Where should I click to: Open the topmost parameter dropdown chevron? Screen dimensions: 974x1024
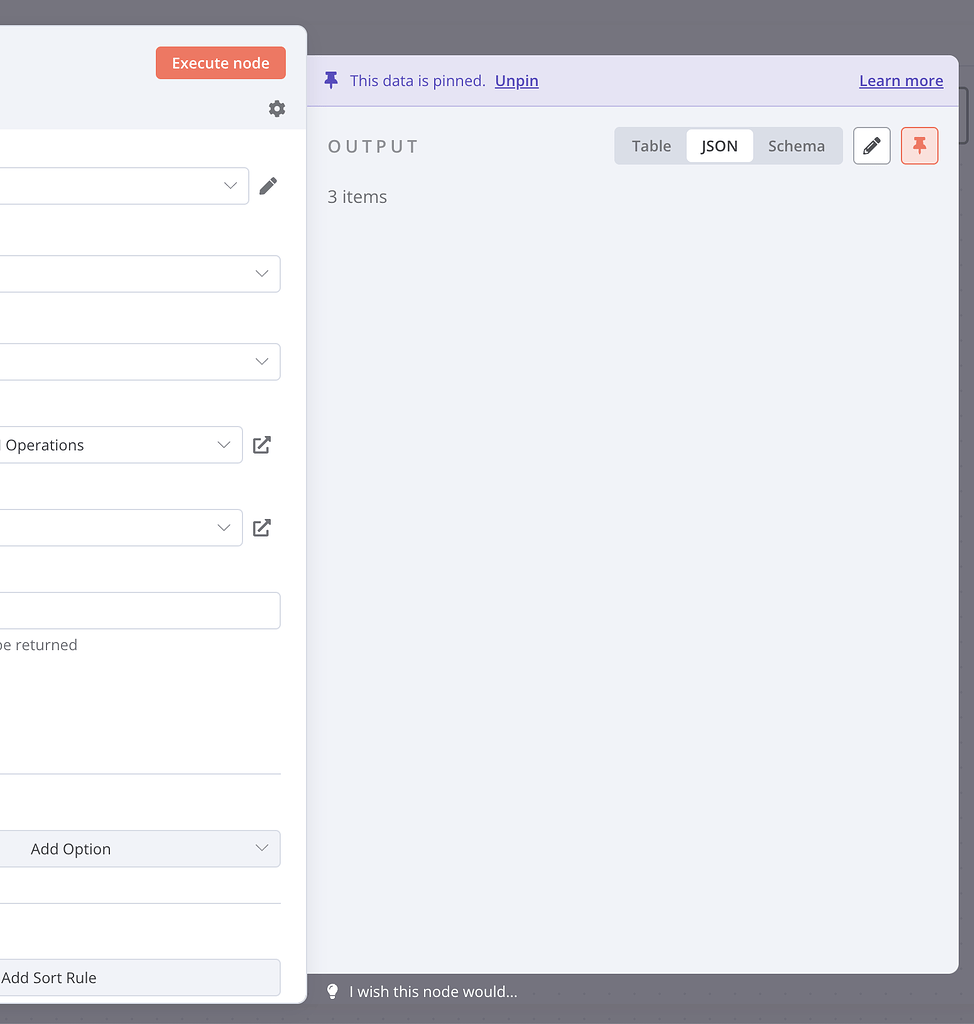228,185
